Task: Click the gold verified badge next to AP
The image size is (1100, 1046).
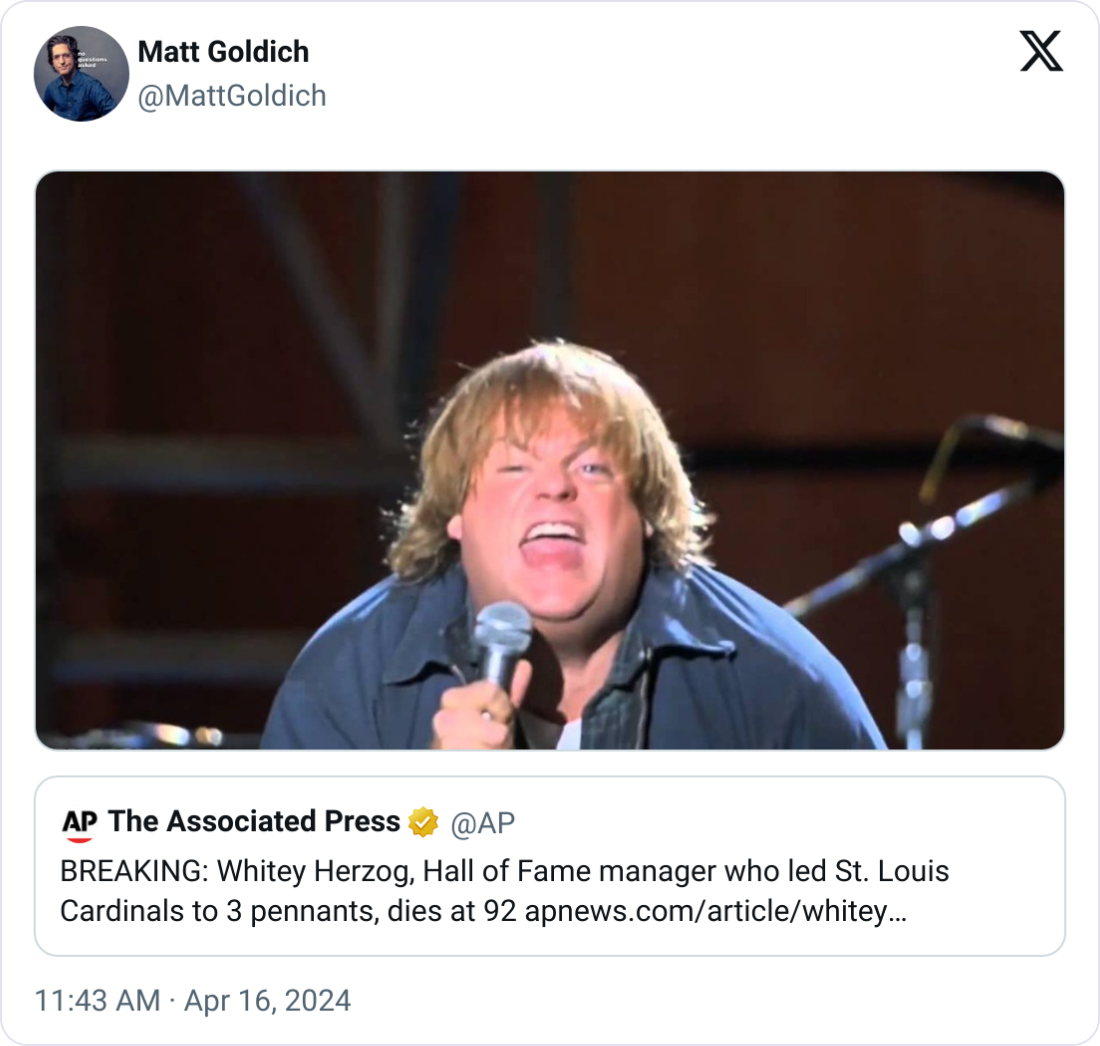Action: tap(422, 822)
